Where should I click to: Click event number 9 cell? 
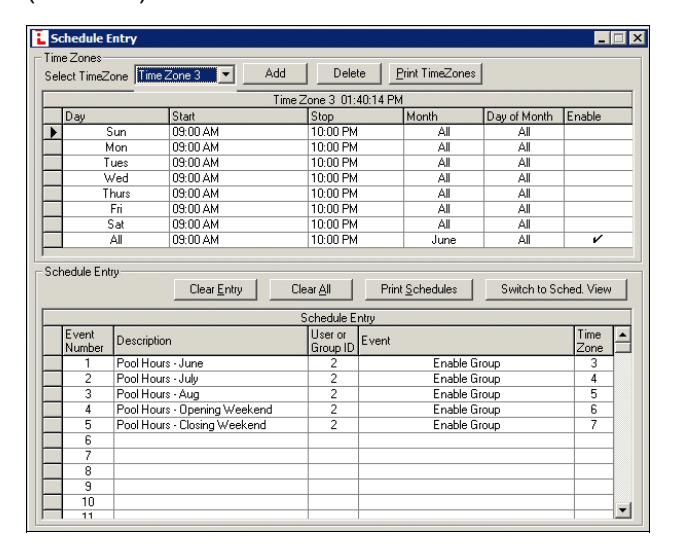coord(88,487)
